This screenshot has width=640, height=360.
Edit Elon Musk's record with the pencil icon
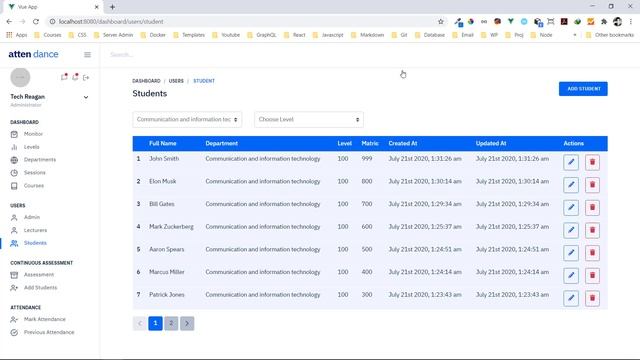pyautogui.click(x=571, y=185)
